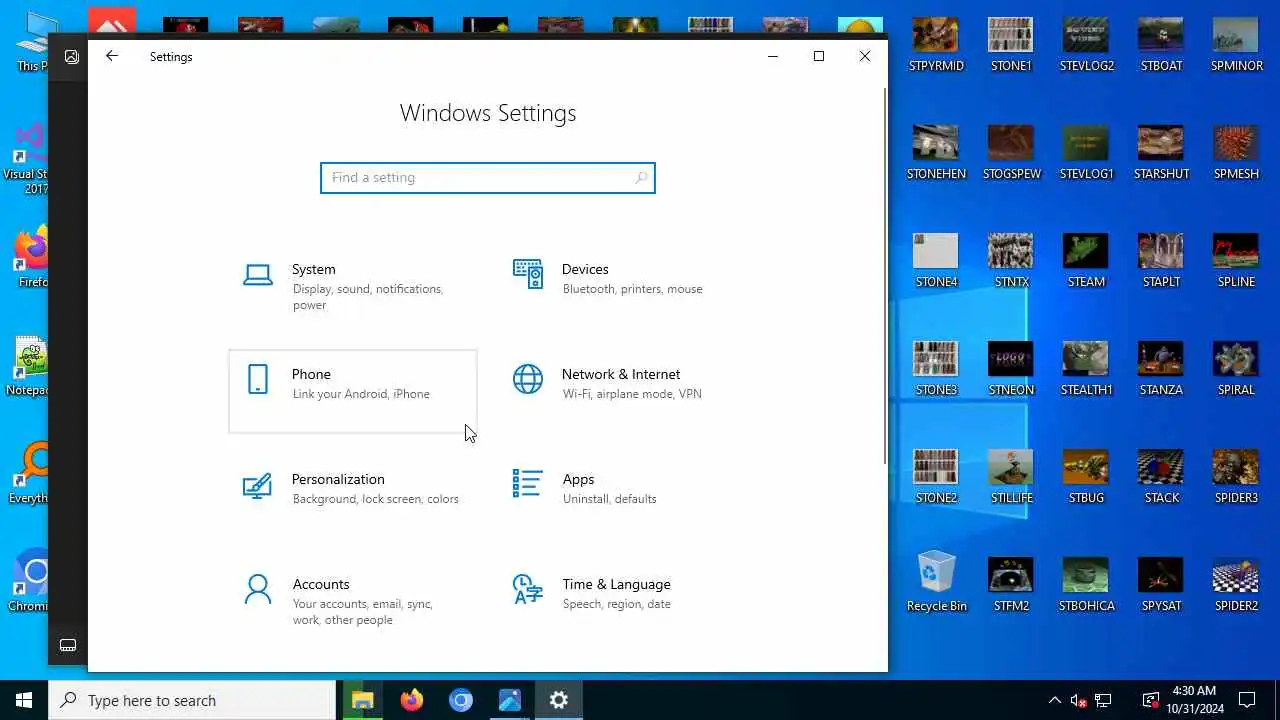Screen dimensions: 1280x720
Task: Select the STONE3 desktop icon
Action: (x=936, y=369)
